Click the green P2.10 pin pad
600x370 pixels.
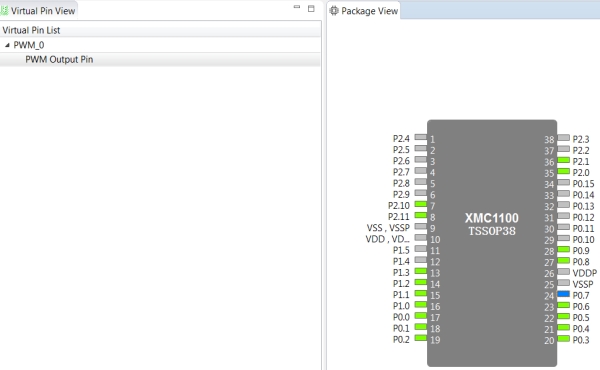(x=421, y=204)
